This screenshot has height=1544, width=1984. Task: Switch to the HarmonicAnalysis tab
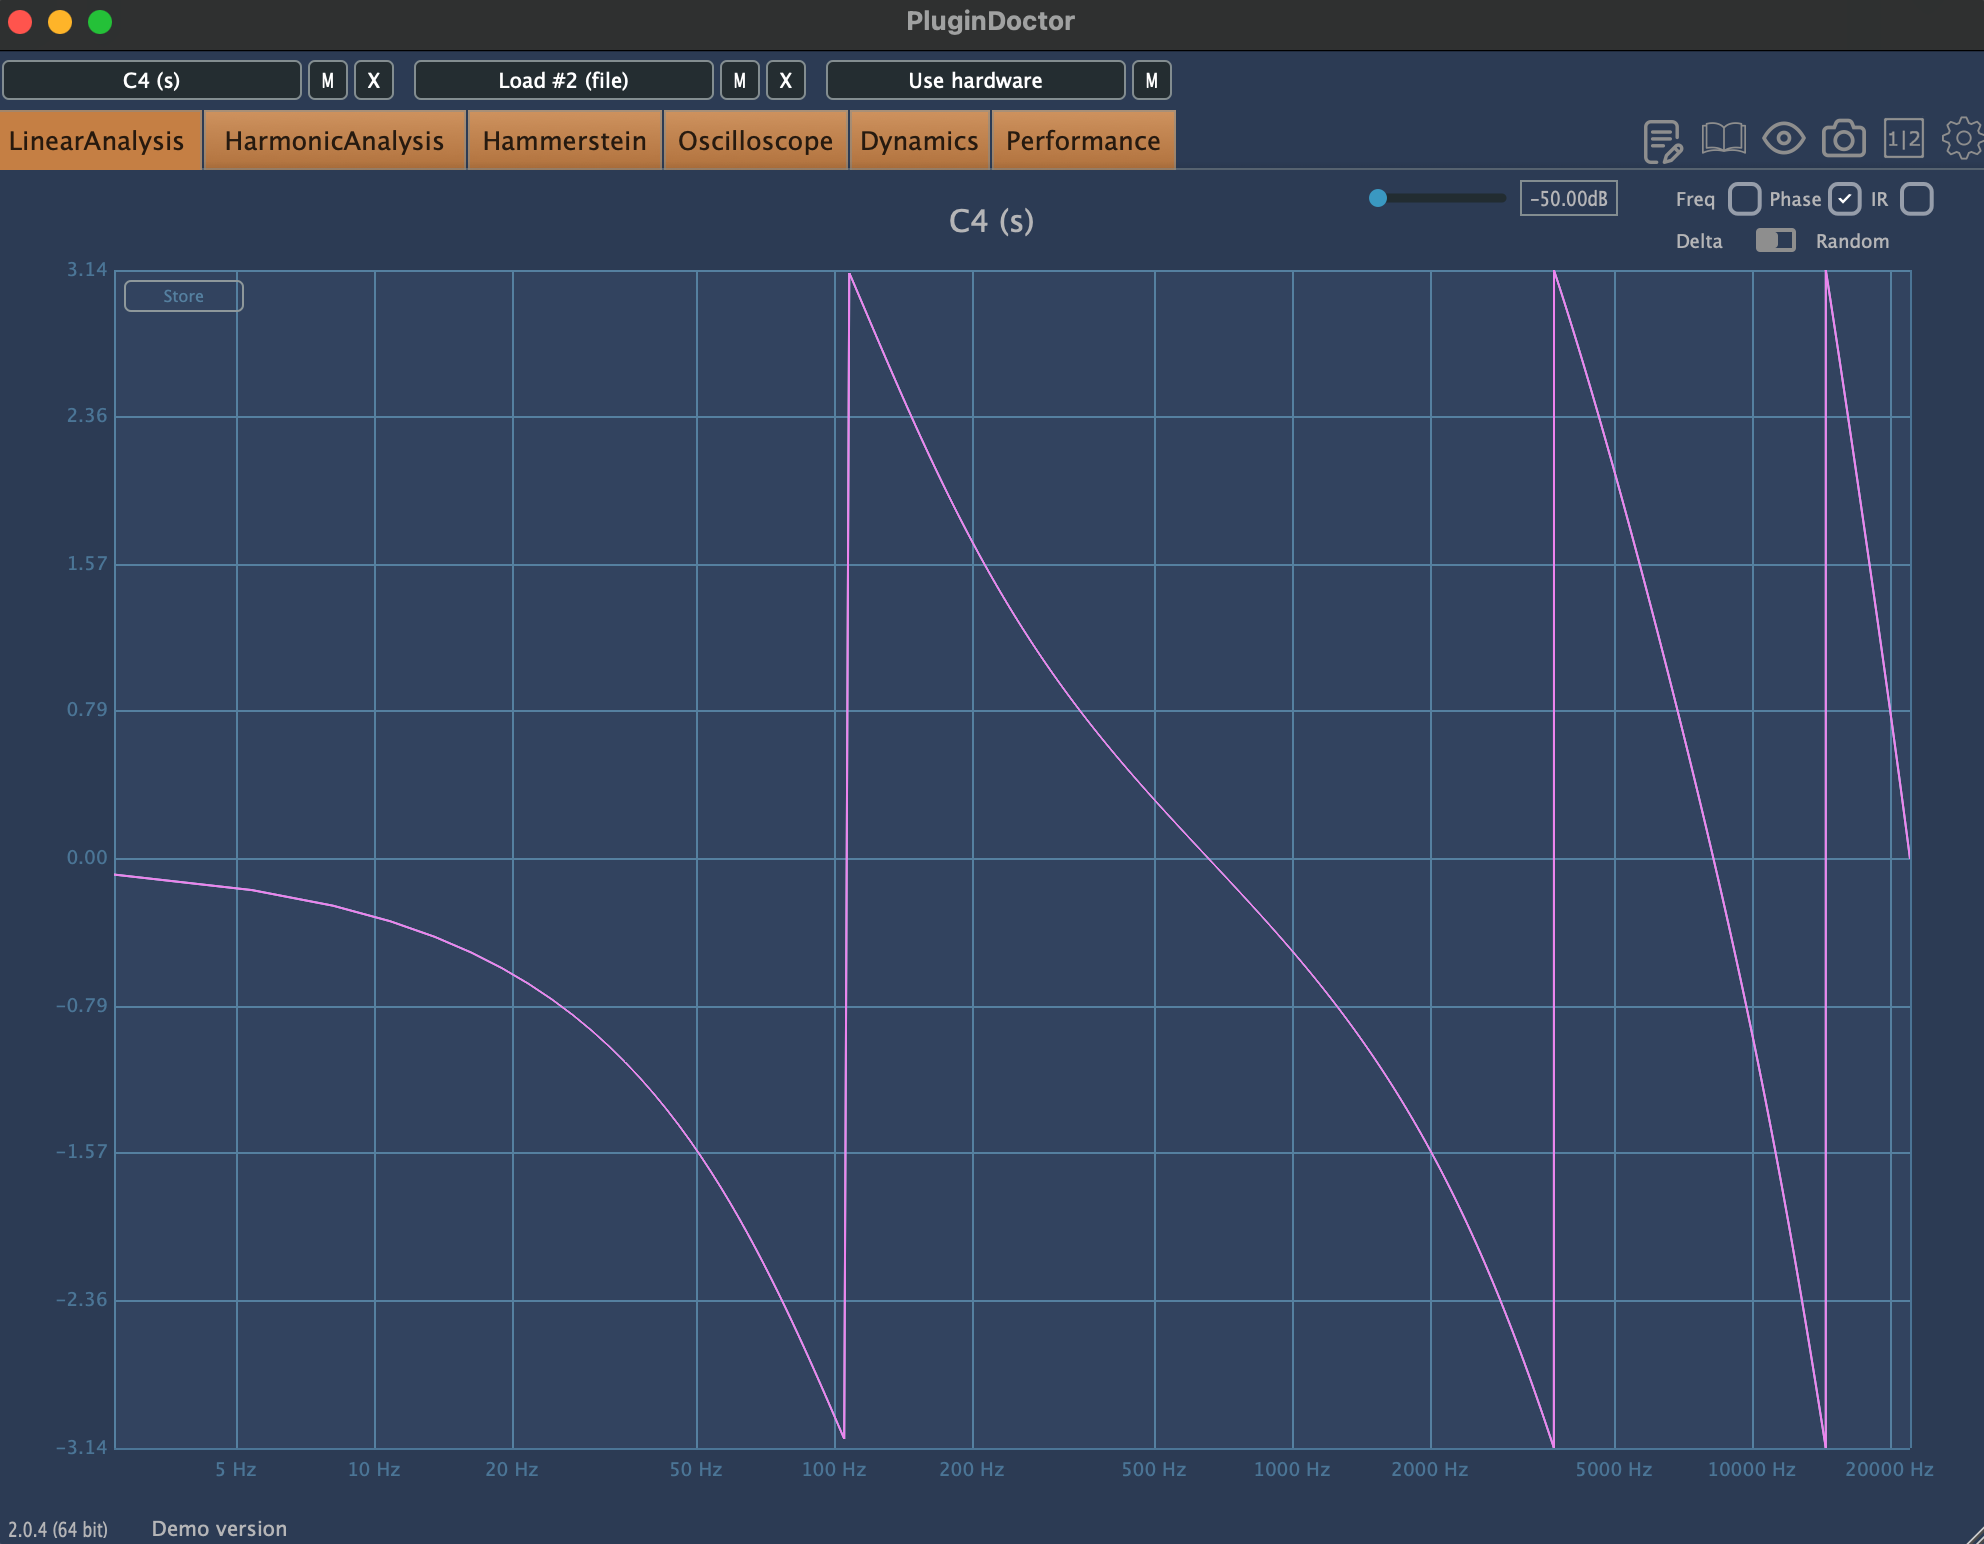coord(334,141)
